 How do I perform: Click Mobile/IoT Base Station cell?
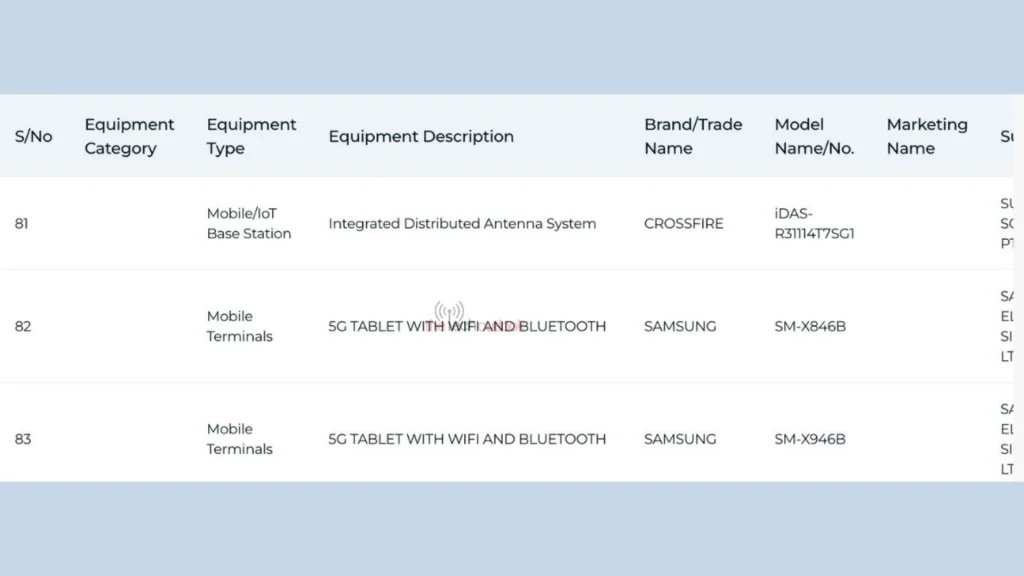(249, 224)
